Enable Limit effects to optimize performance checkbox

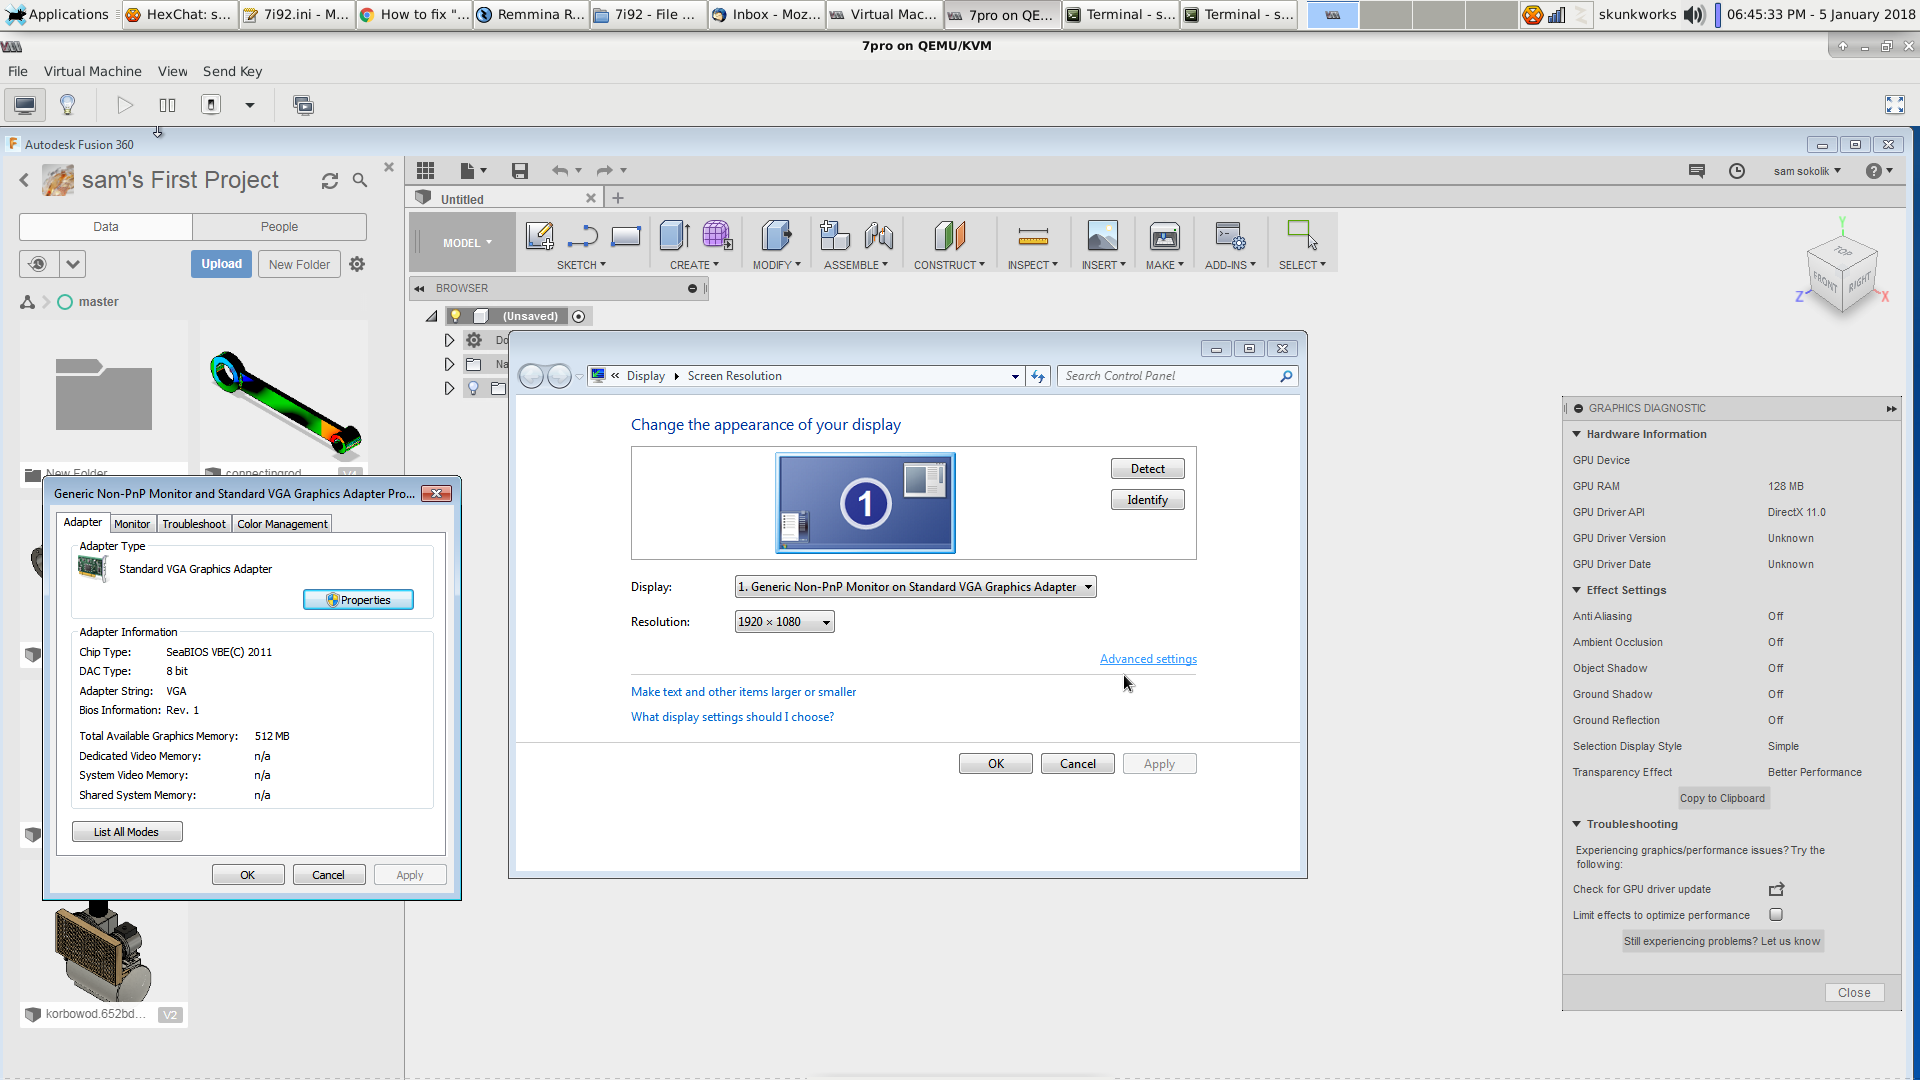point(1776,915)
